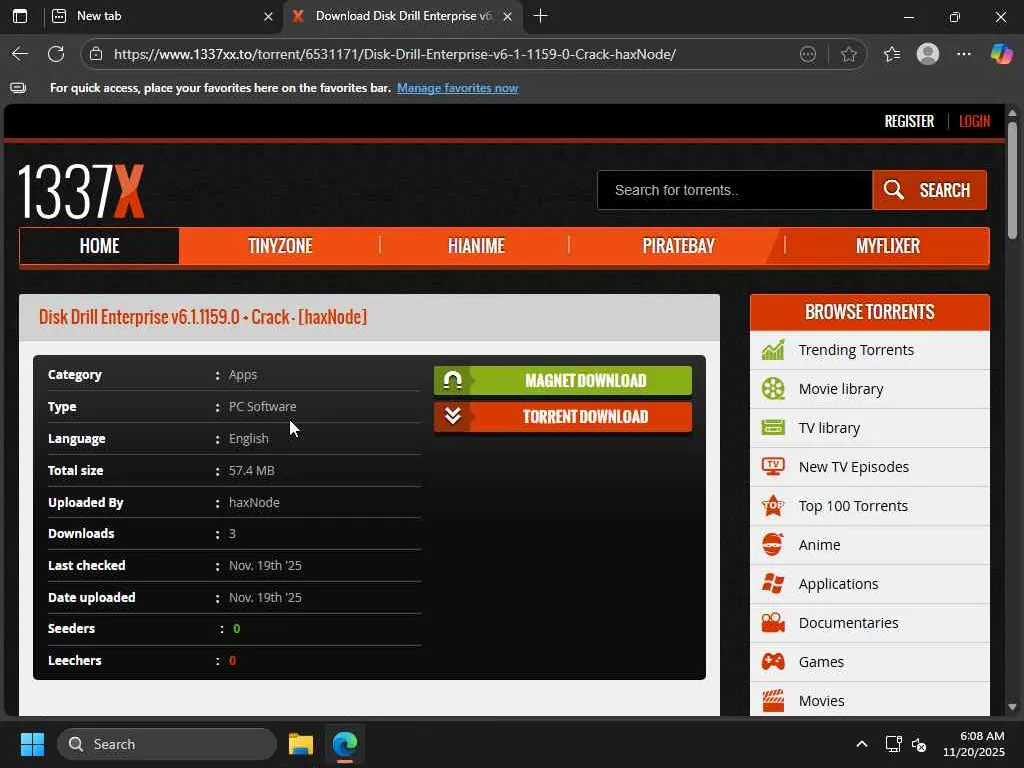The height and width of the screenshot is (768, 1024).
Task: Open the PIRATEBAY navigation item
Action: click(679, 246)
